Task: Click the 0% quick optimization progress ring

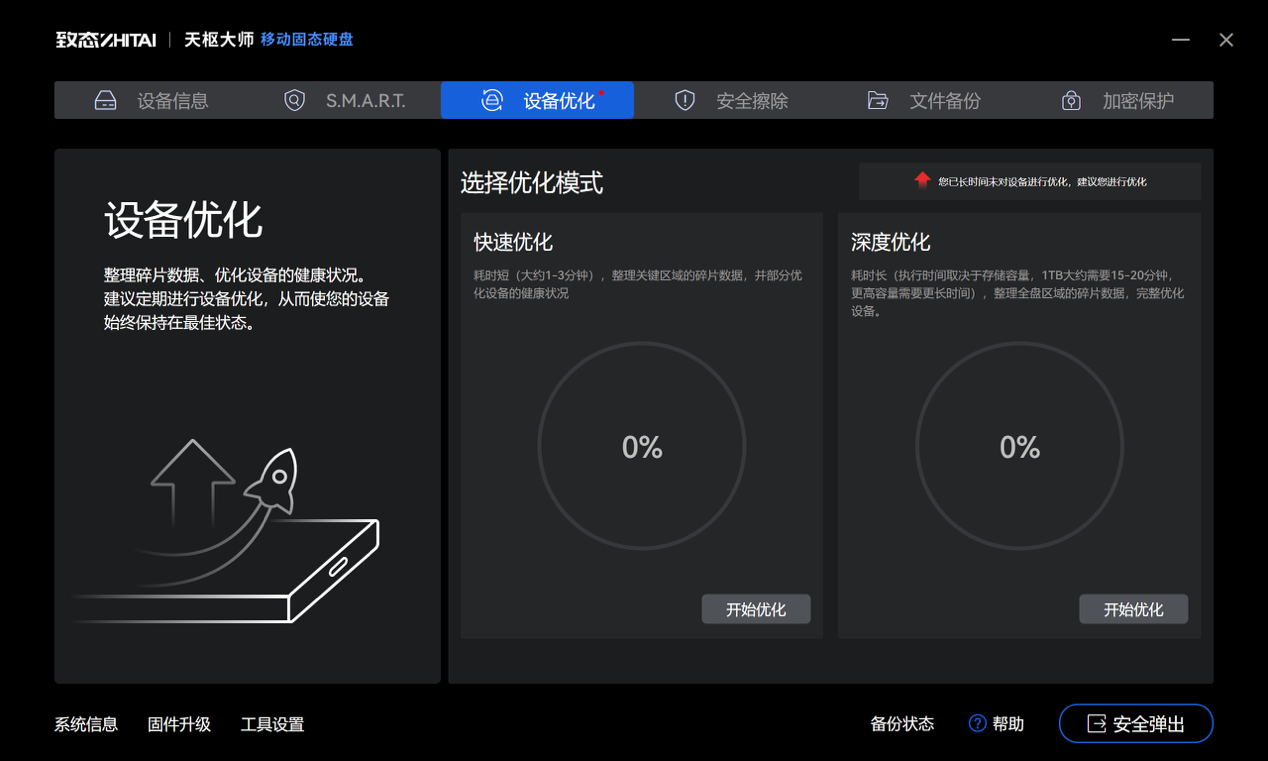Action: coord(641,447)
